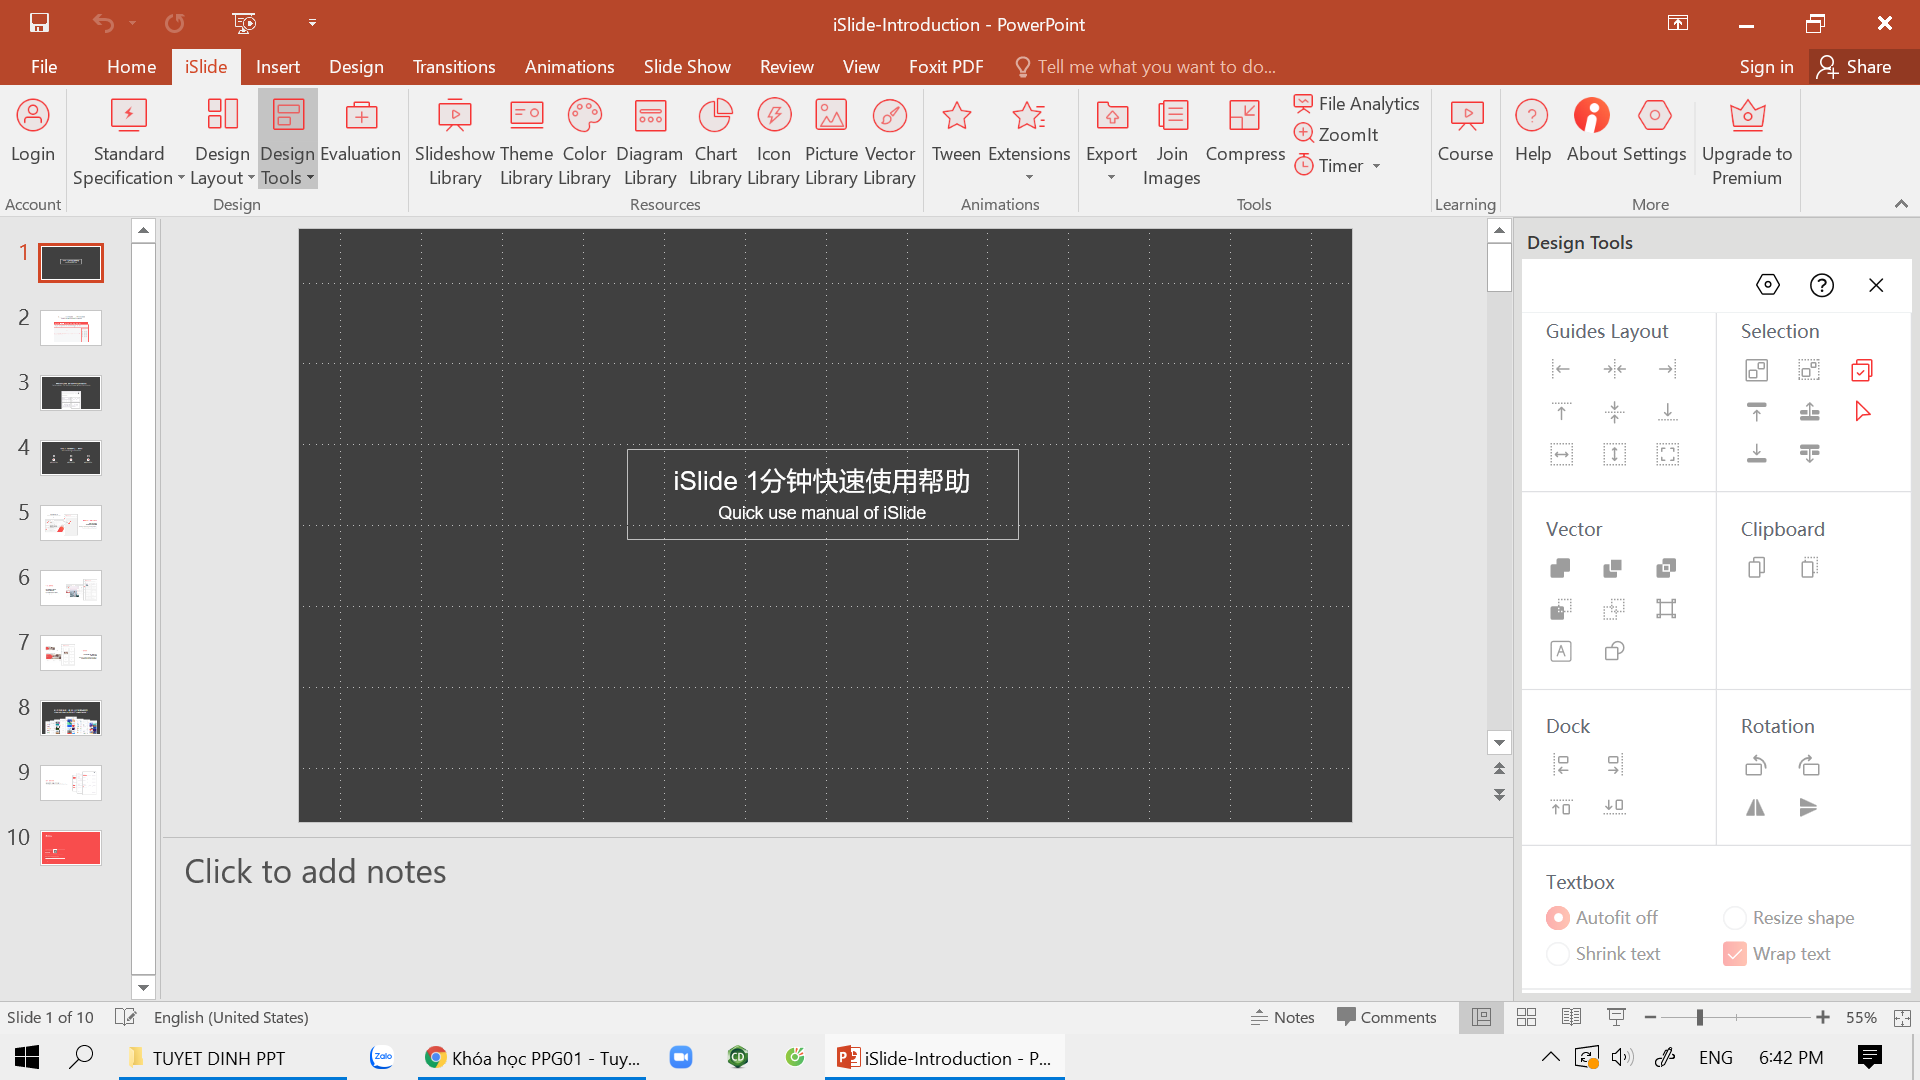Open the Vector Library
The image size is (1920, 1080).
[889, 142]
